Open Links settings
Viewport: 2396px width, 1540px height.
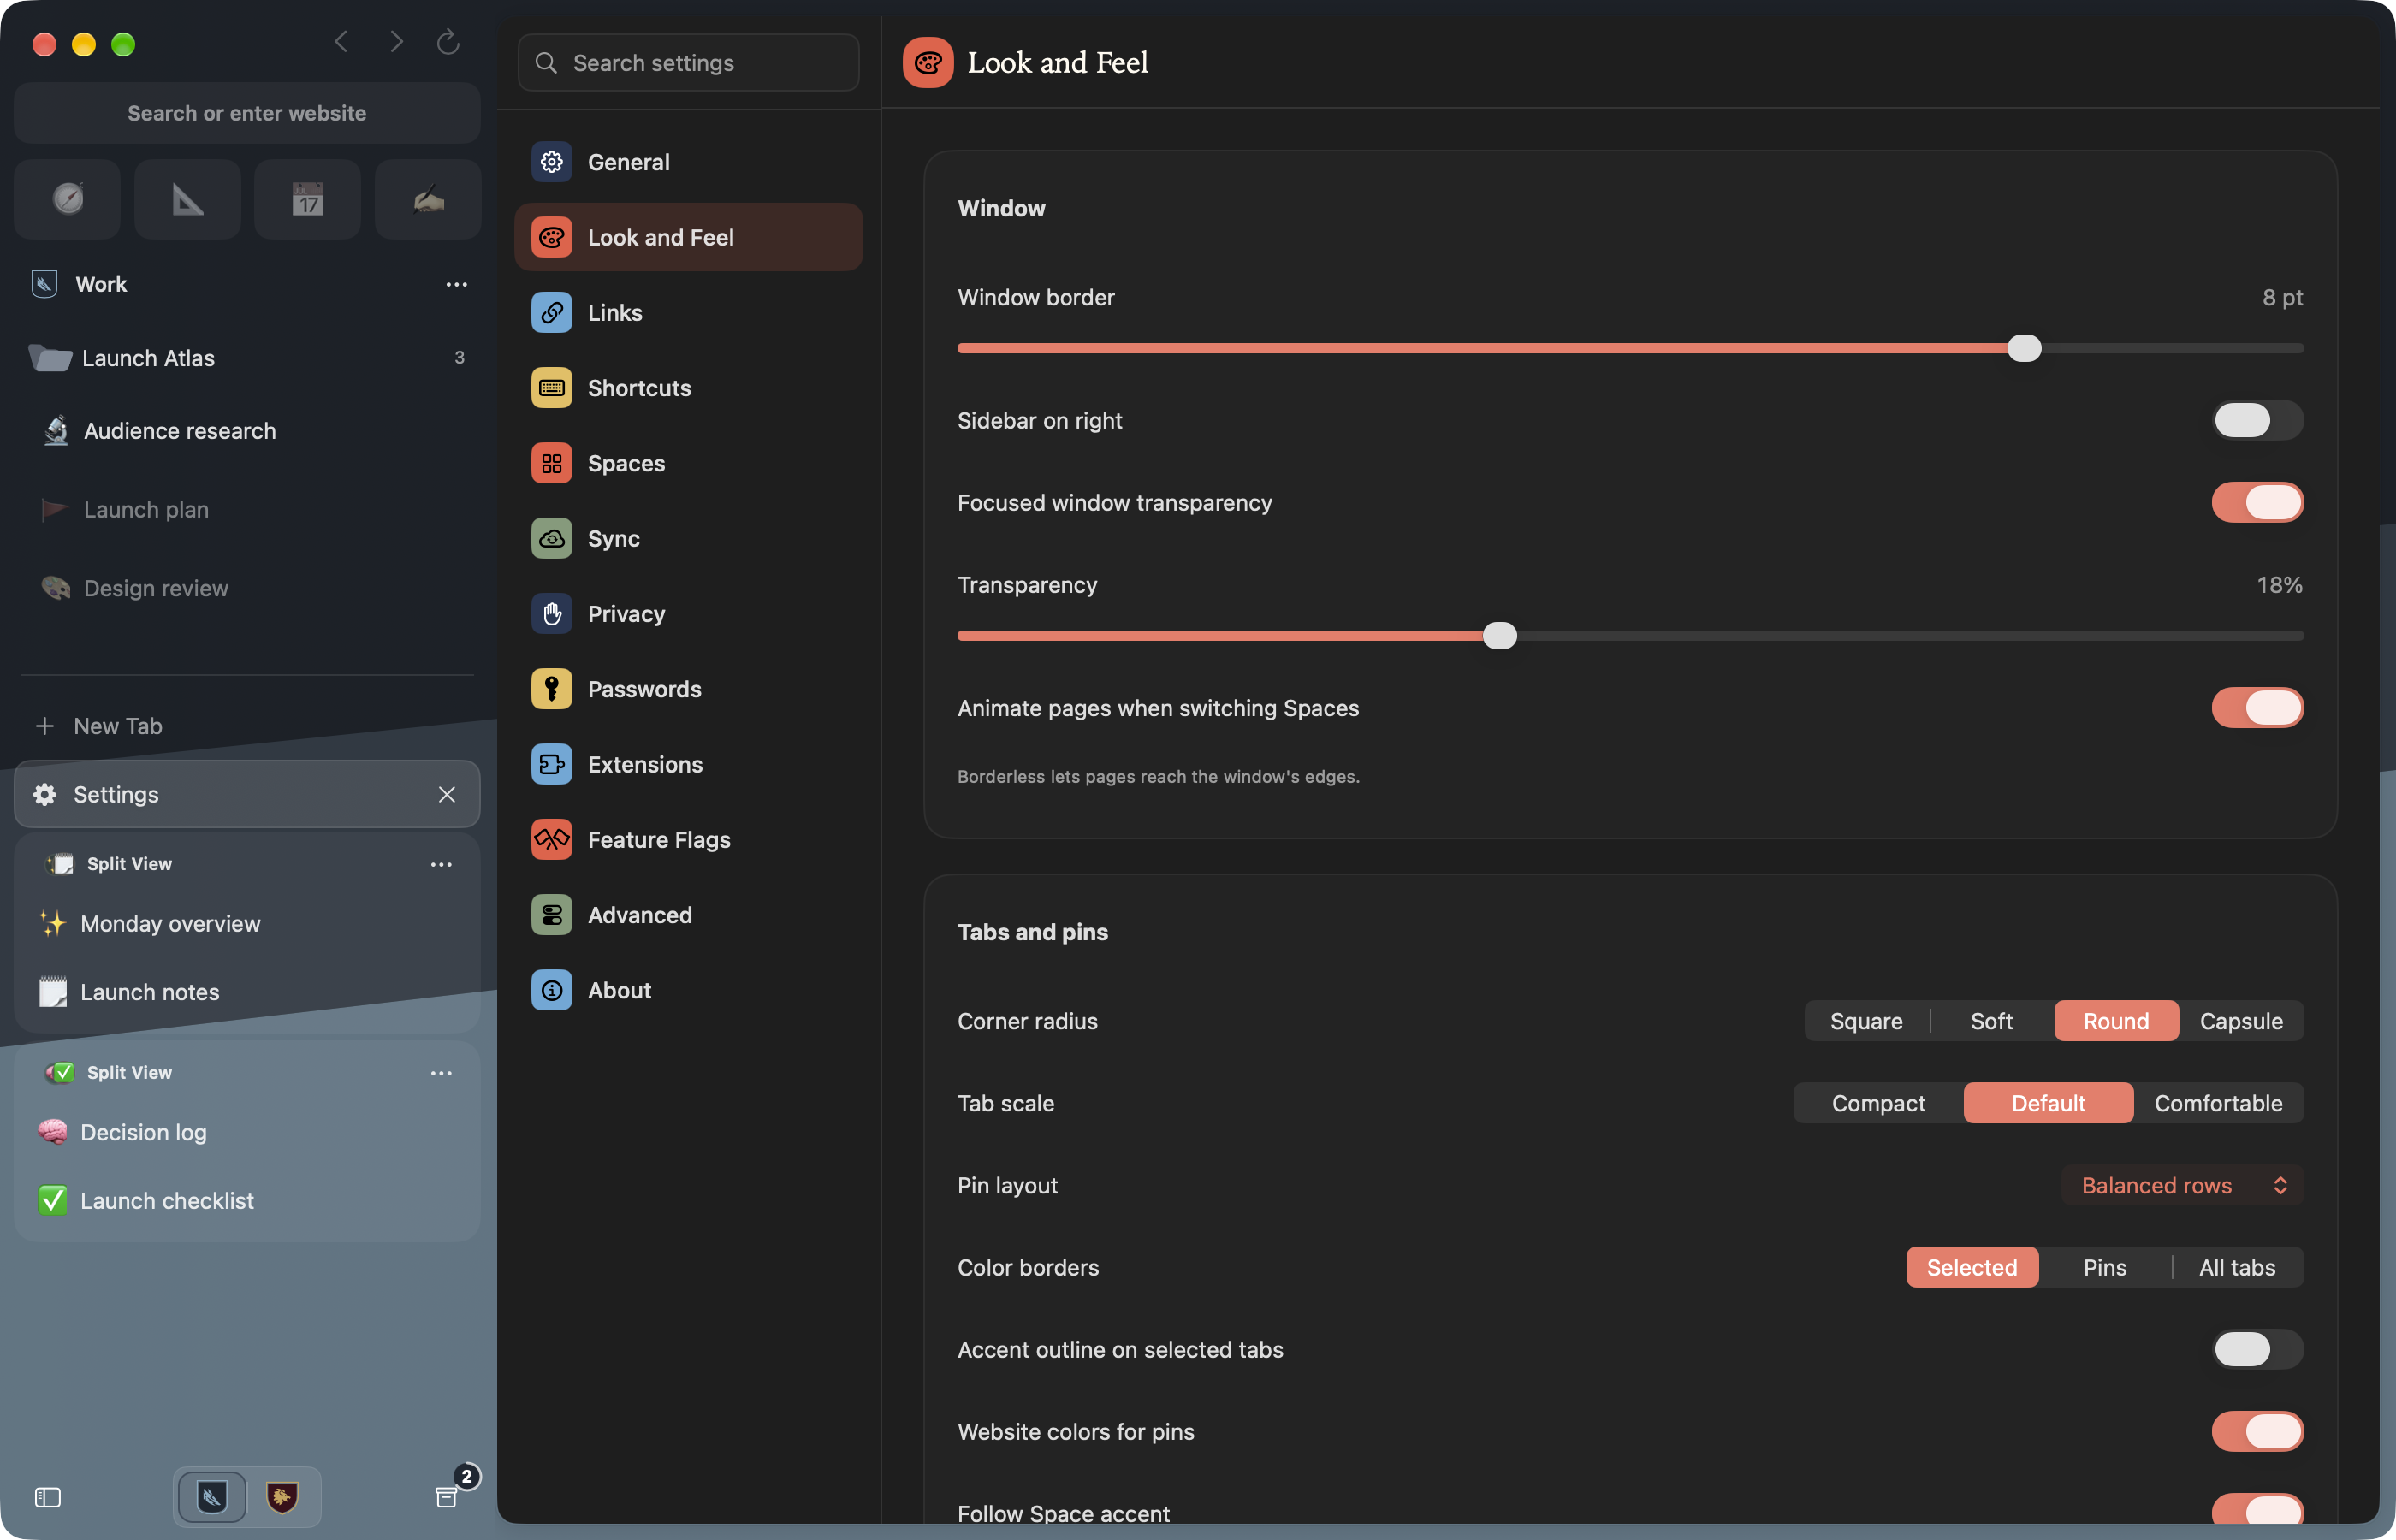click(688, 312)
